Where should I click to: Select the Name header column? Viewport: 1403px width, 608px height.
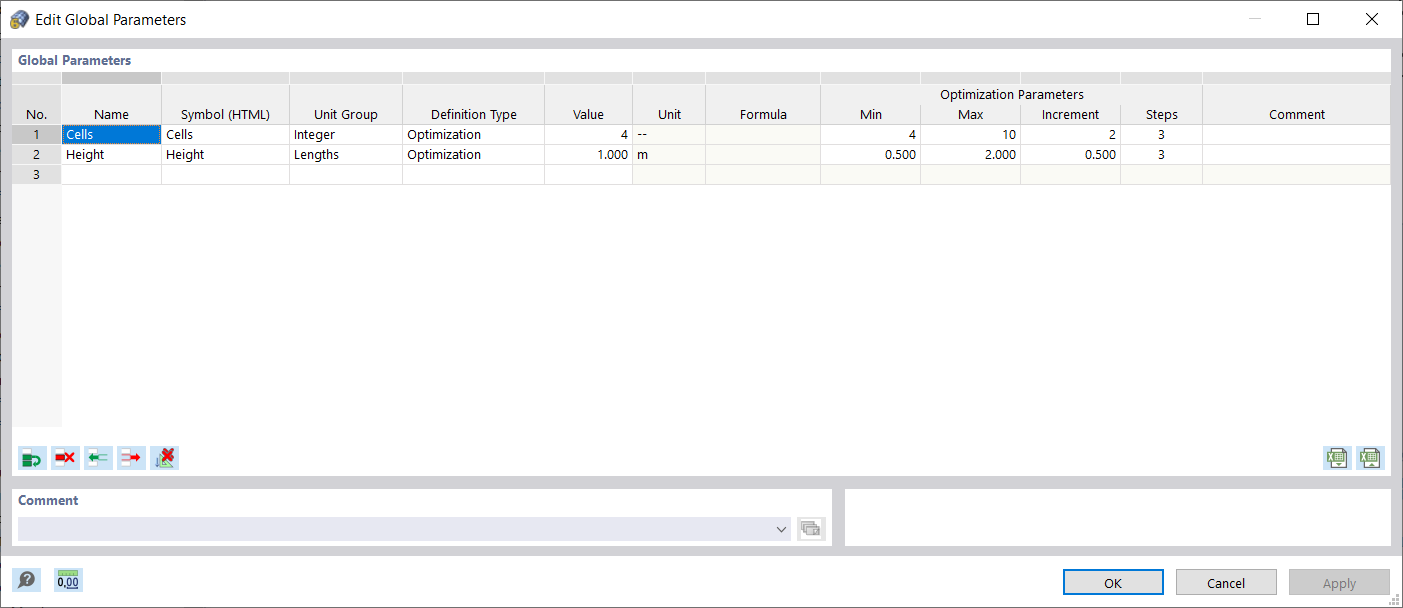110,113
